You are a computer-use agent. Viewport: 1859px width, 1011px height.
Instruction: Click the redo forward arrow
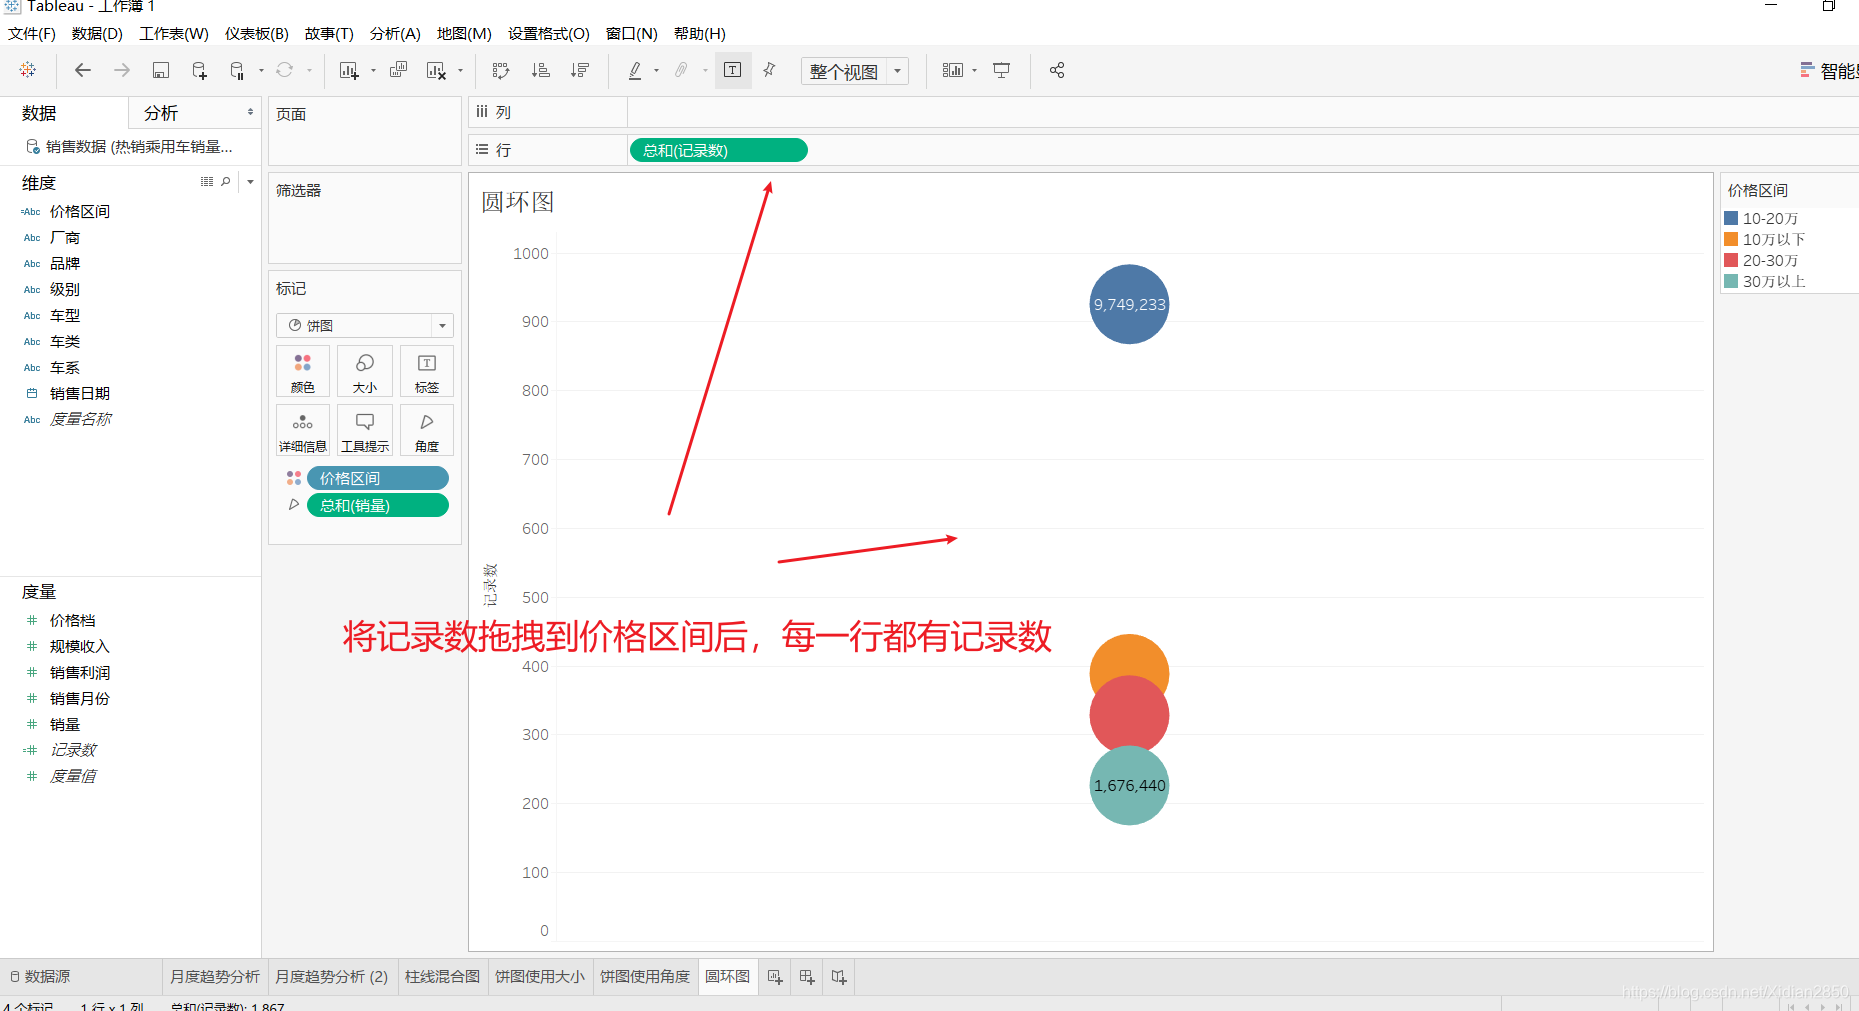click(122, 70)
